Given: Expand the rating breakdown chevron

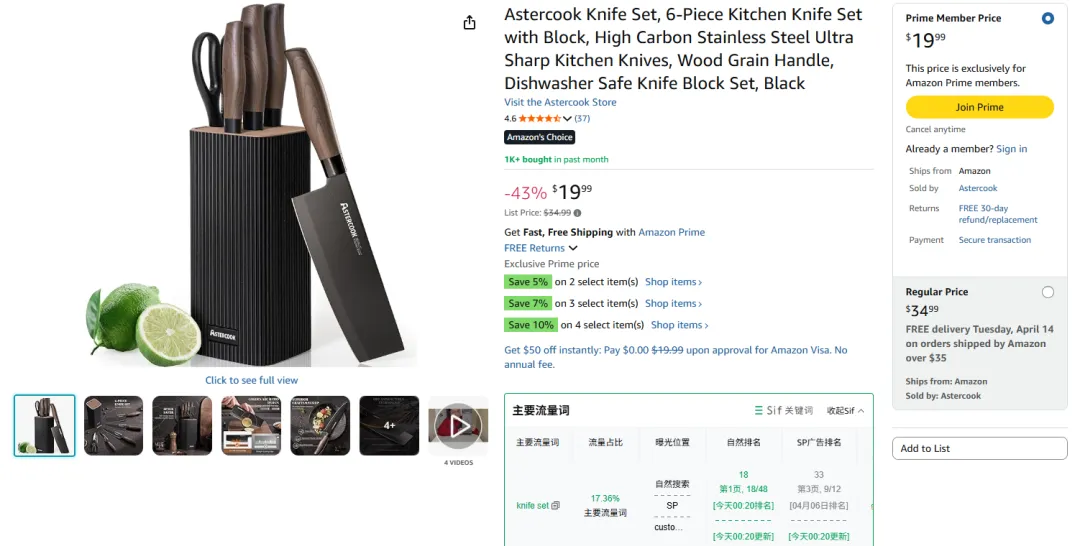Looking at the screenshot, I should pos(567,119).
